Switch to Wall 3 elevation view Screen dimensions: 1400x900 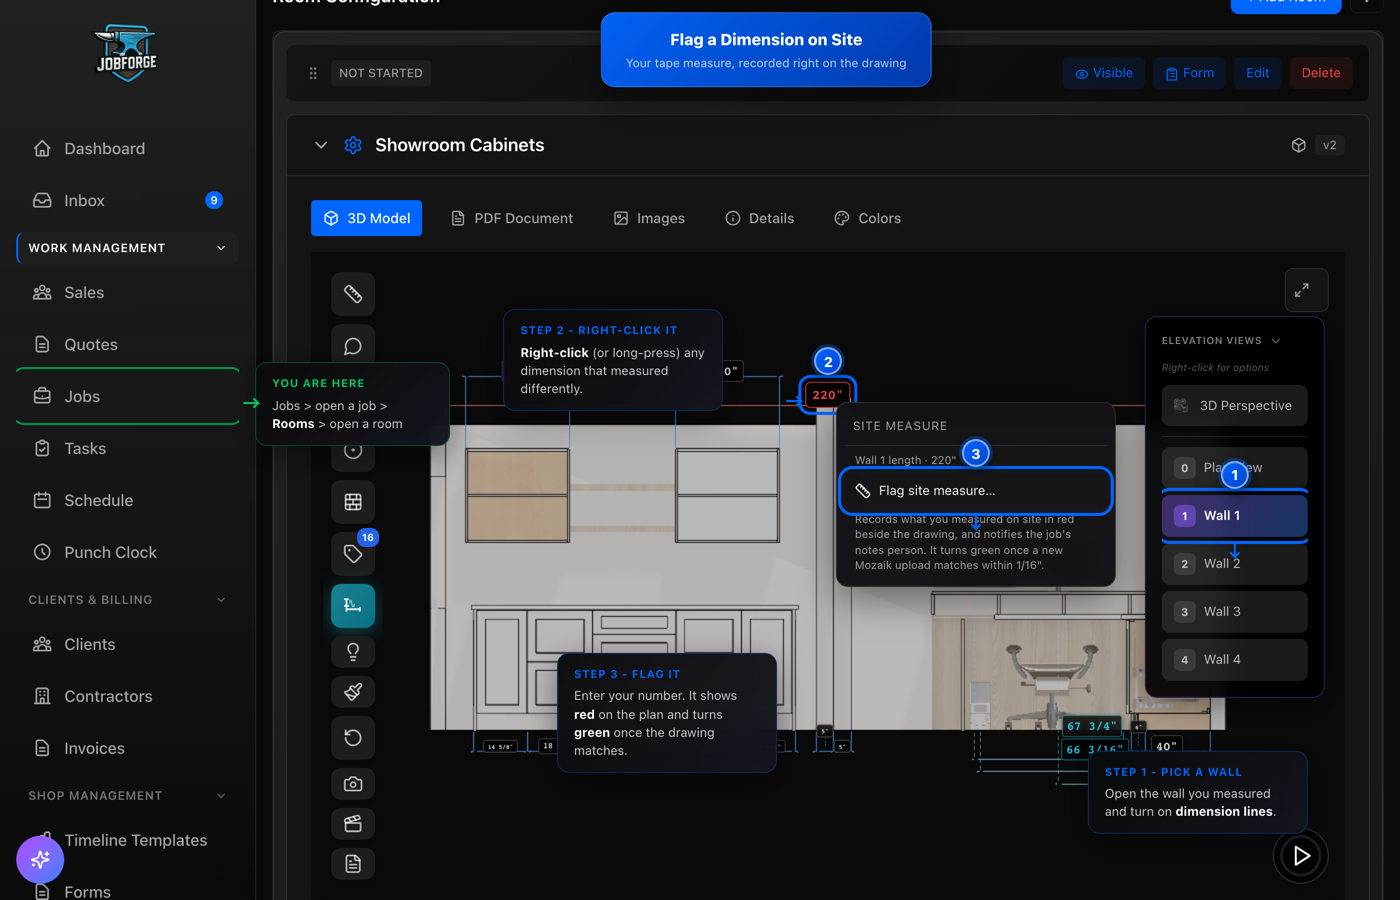pyautogui.click(x=1234, y=612)
